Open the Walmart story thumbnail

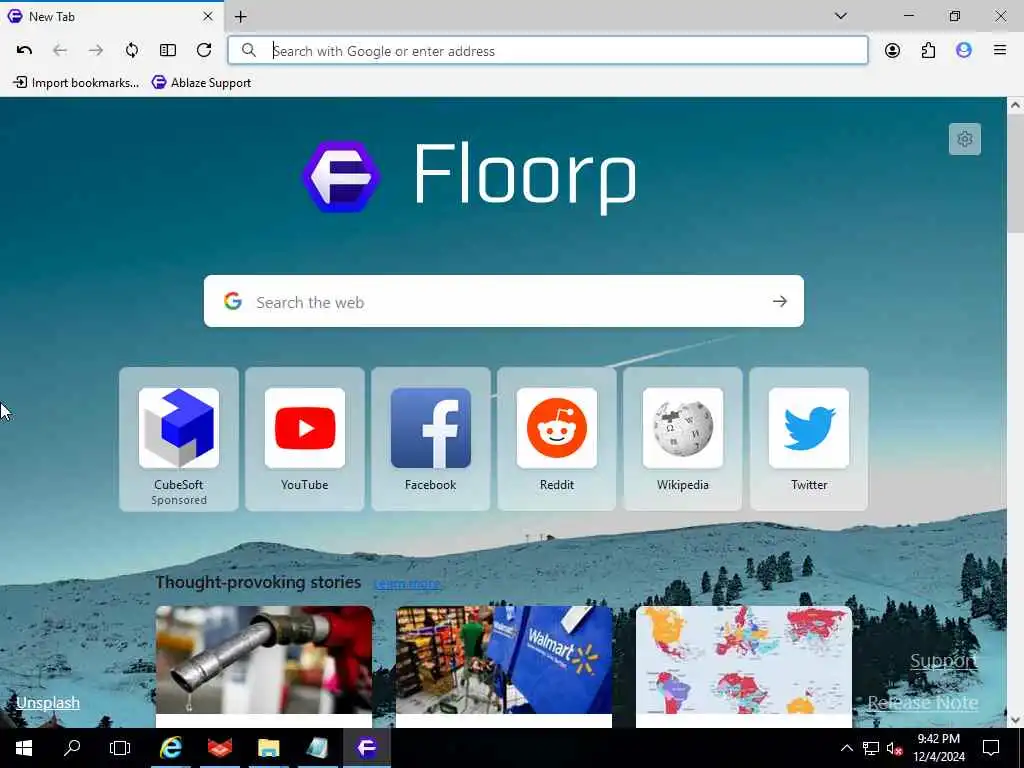point(504,660)
